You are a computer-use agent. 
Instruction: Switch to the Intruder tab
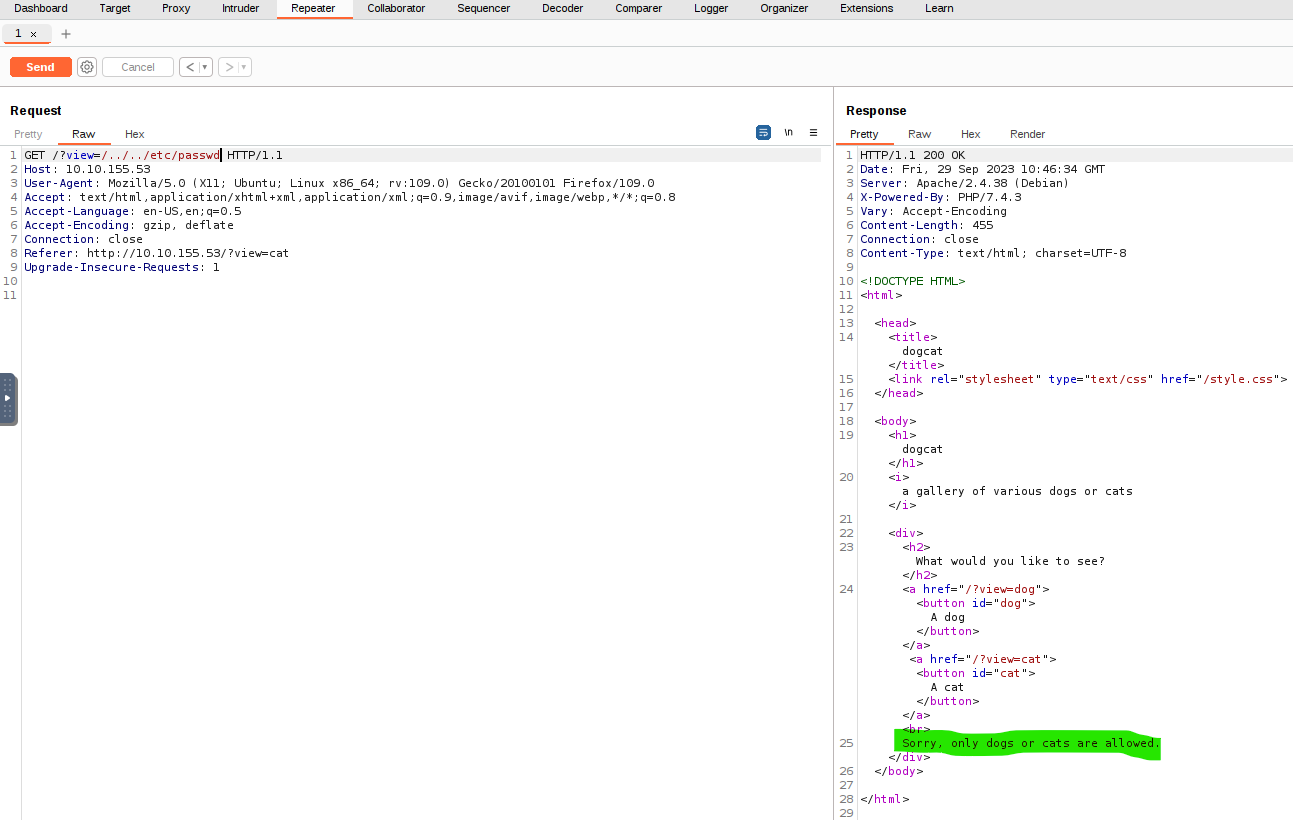pos(240,8)
